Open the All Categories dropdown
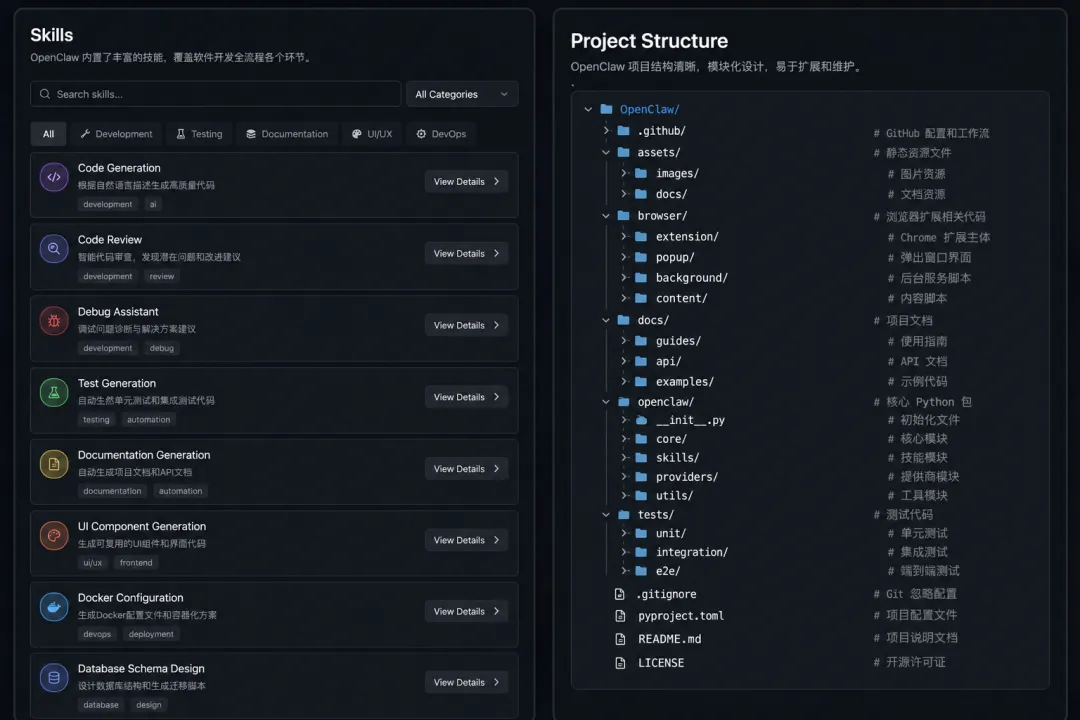 [461, 94]
